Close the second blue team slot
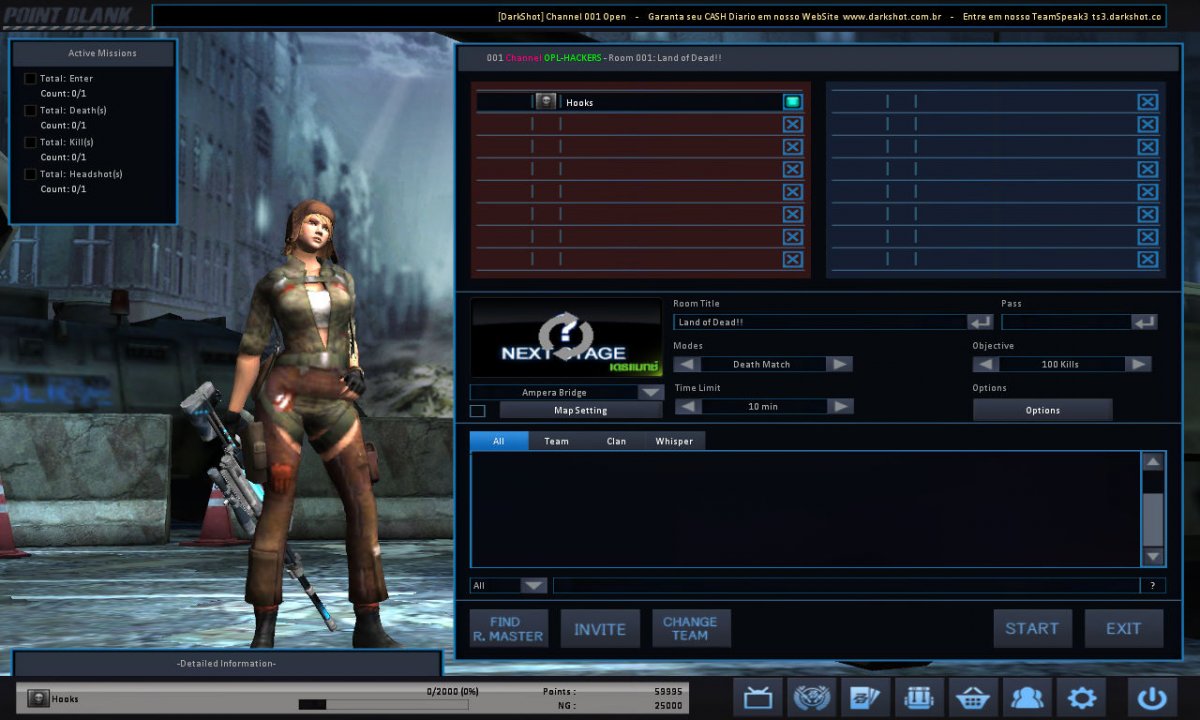This screenshot has height=720, width=1200. (1147, 124)
